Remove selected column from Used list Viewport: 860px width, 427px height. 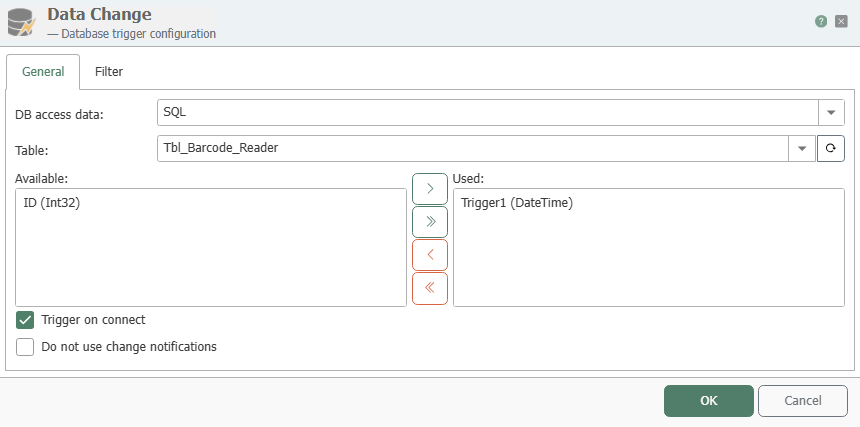coord(430,255)
